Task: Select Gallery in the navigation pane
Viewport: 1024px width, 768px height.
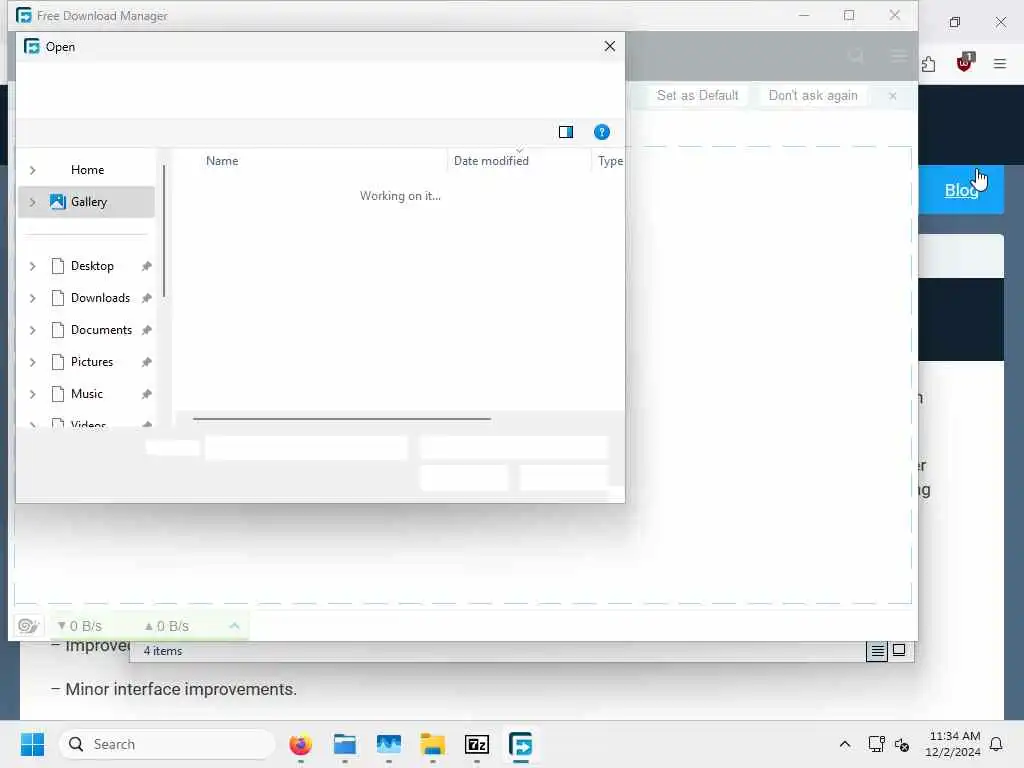Action: click(88, 202)
